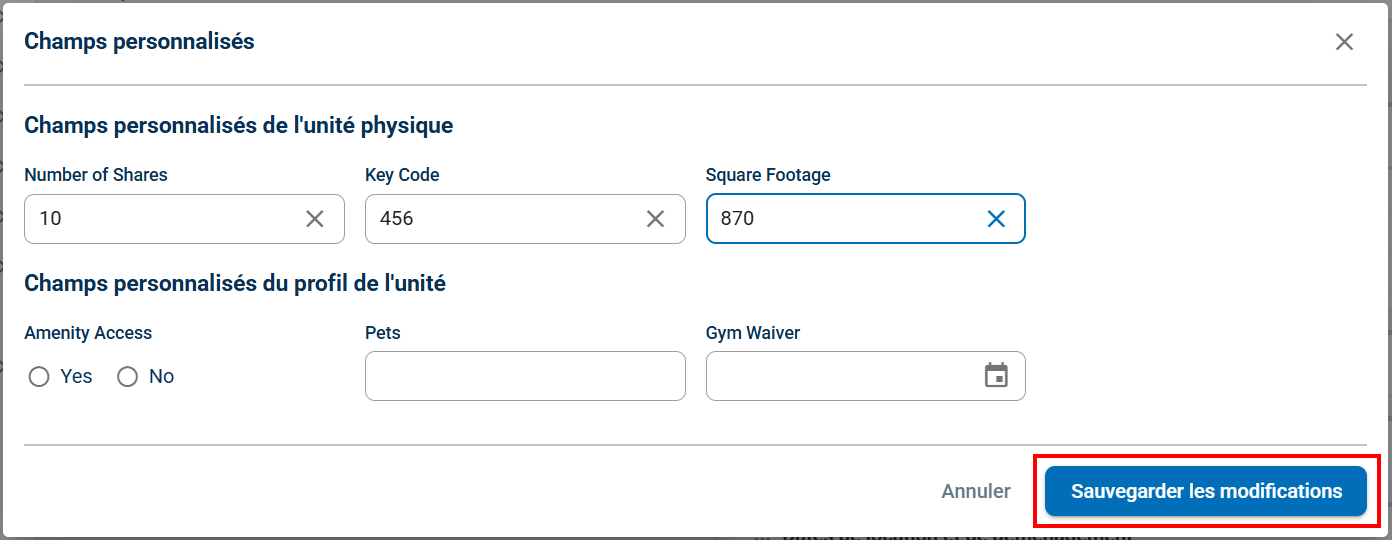Click the Square Footage label text
1392x540 pixels.
click(768, 175)
